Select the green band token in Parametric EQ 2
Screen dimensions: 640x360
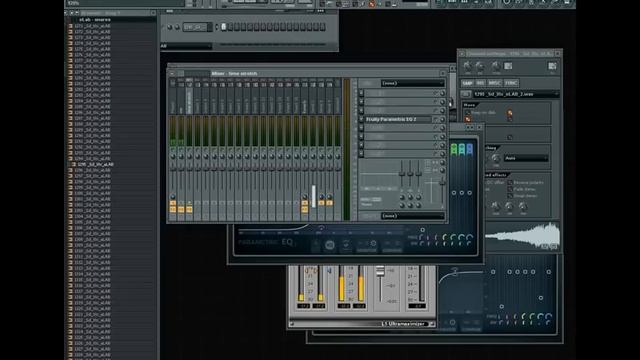click(454, 149)
